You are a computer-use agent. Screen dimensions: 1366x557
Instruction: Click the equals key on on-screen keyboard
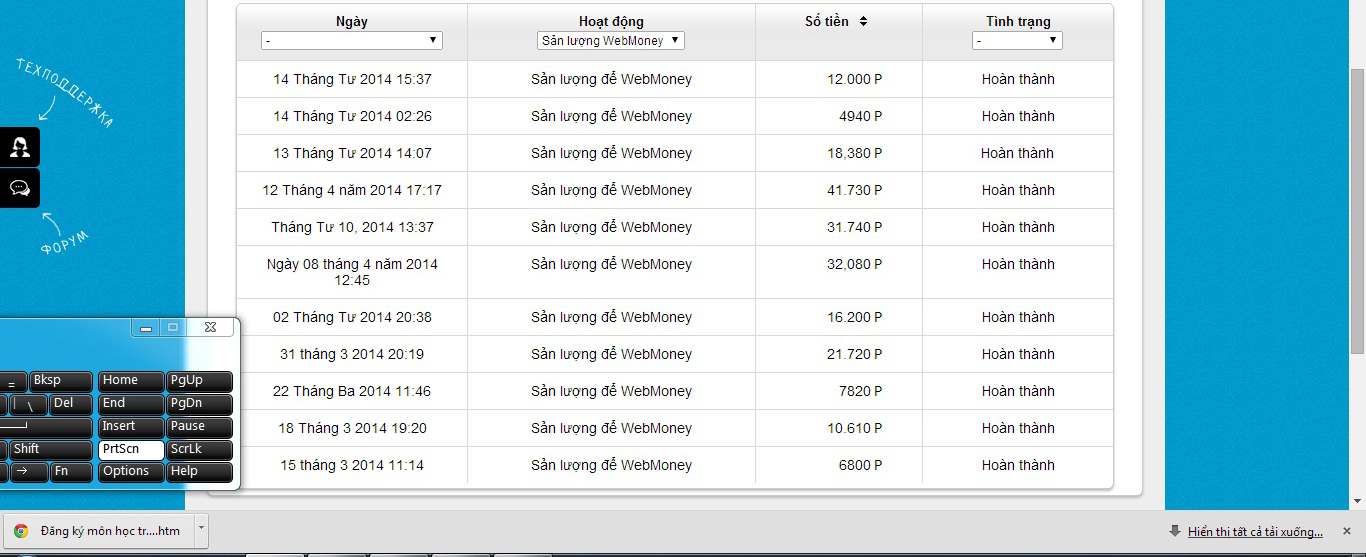point(11,381)
